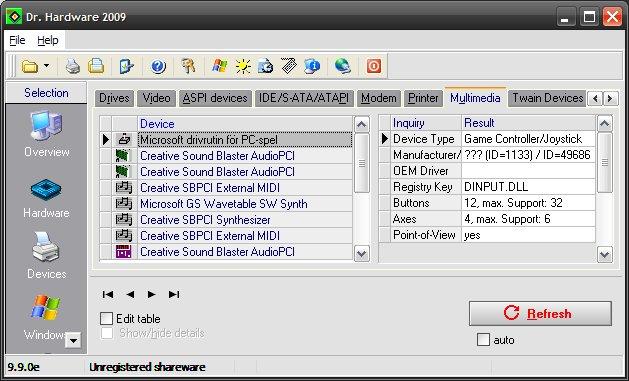Click the Inquiry column header
The image size is (629, 381).
(426, 123)
